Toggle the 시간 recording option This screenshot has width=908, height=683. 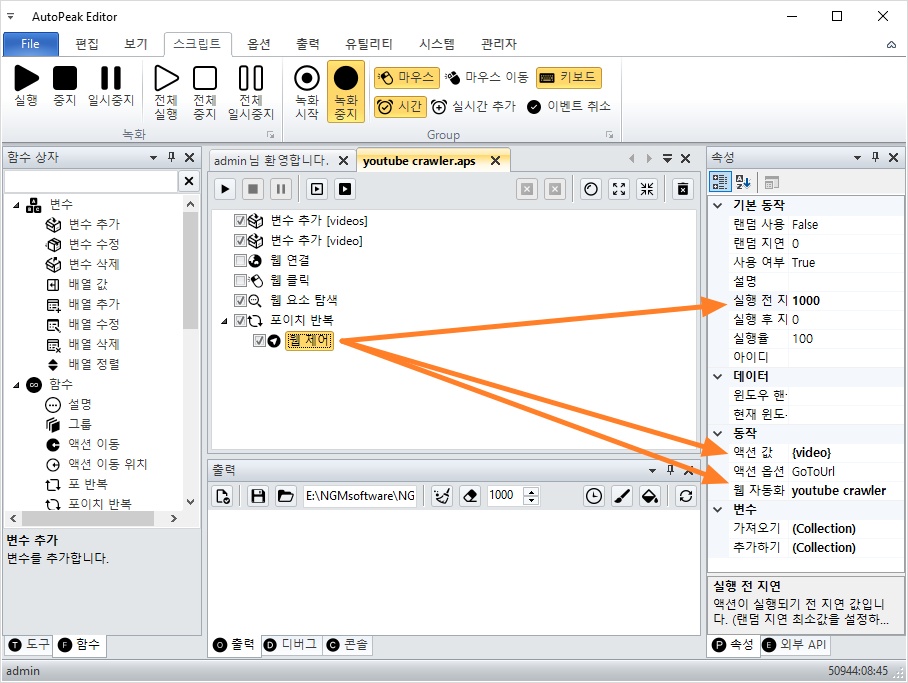tap(400, 107)
